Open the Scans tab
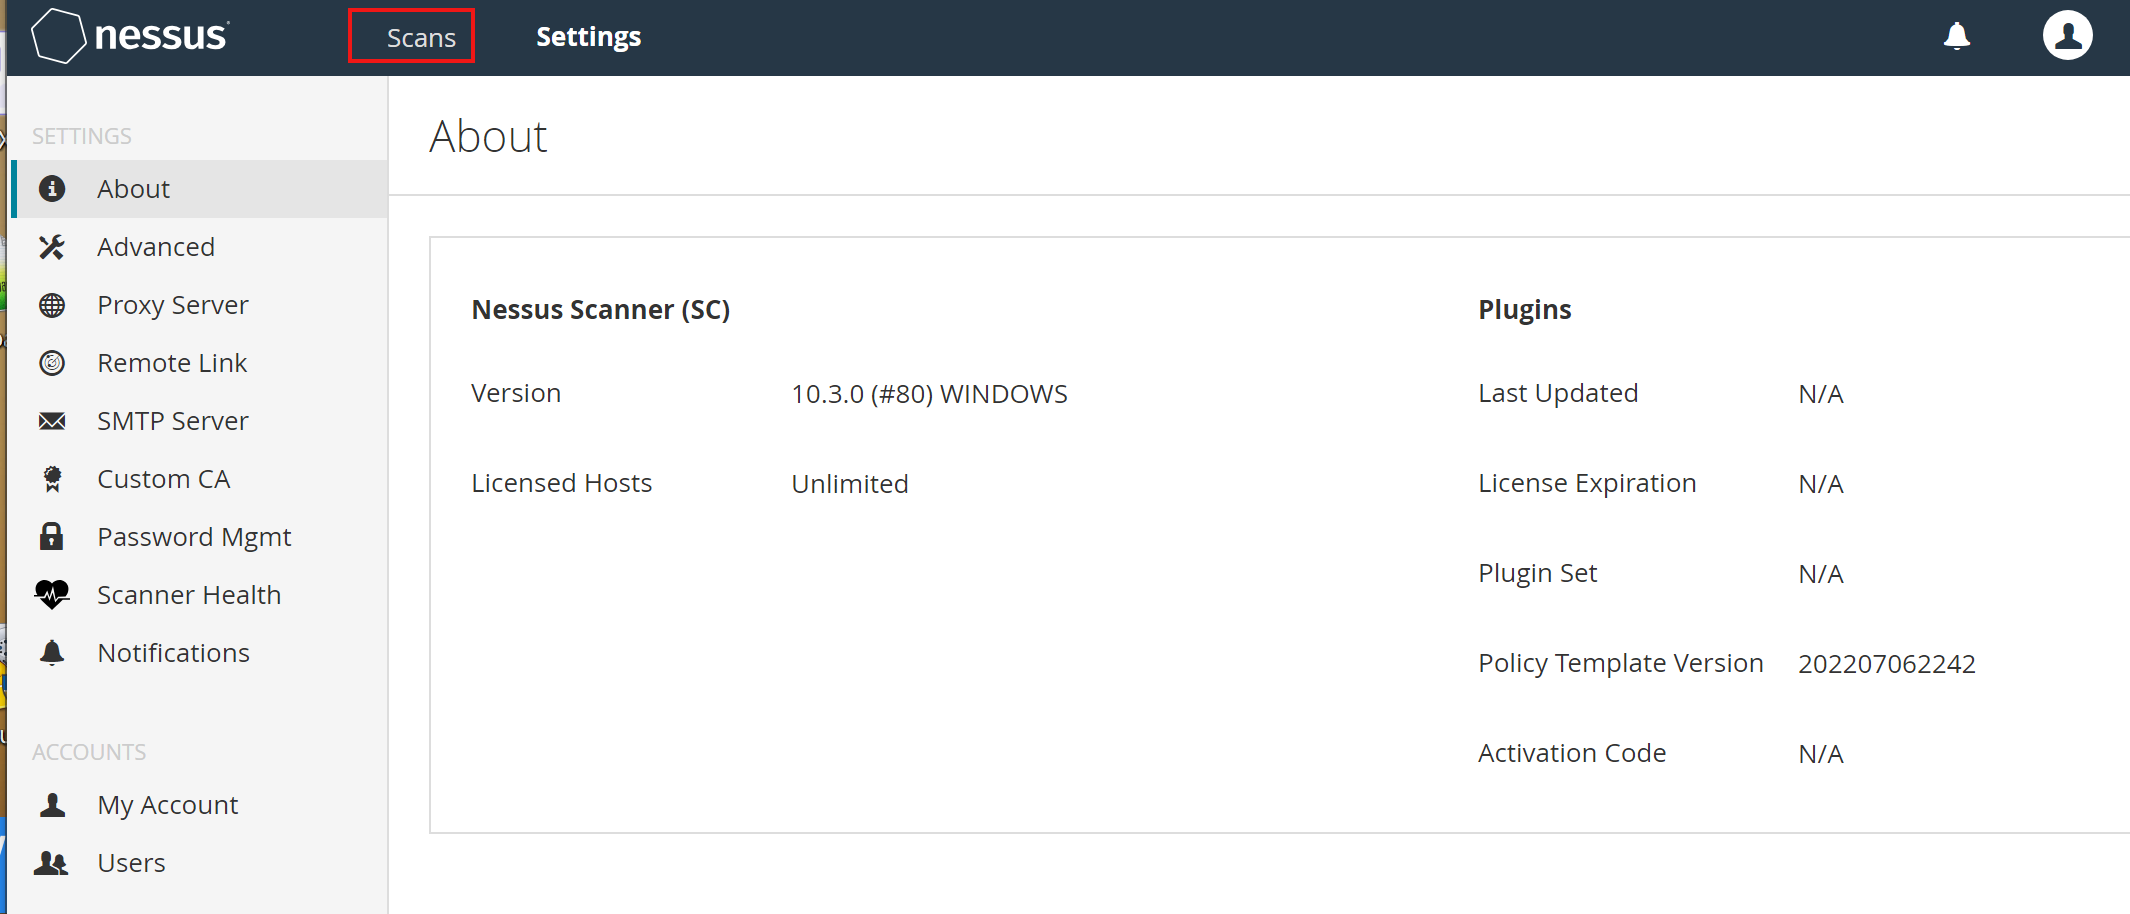The image size is (2130, 914). point(421,37)
